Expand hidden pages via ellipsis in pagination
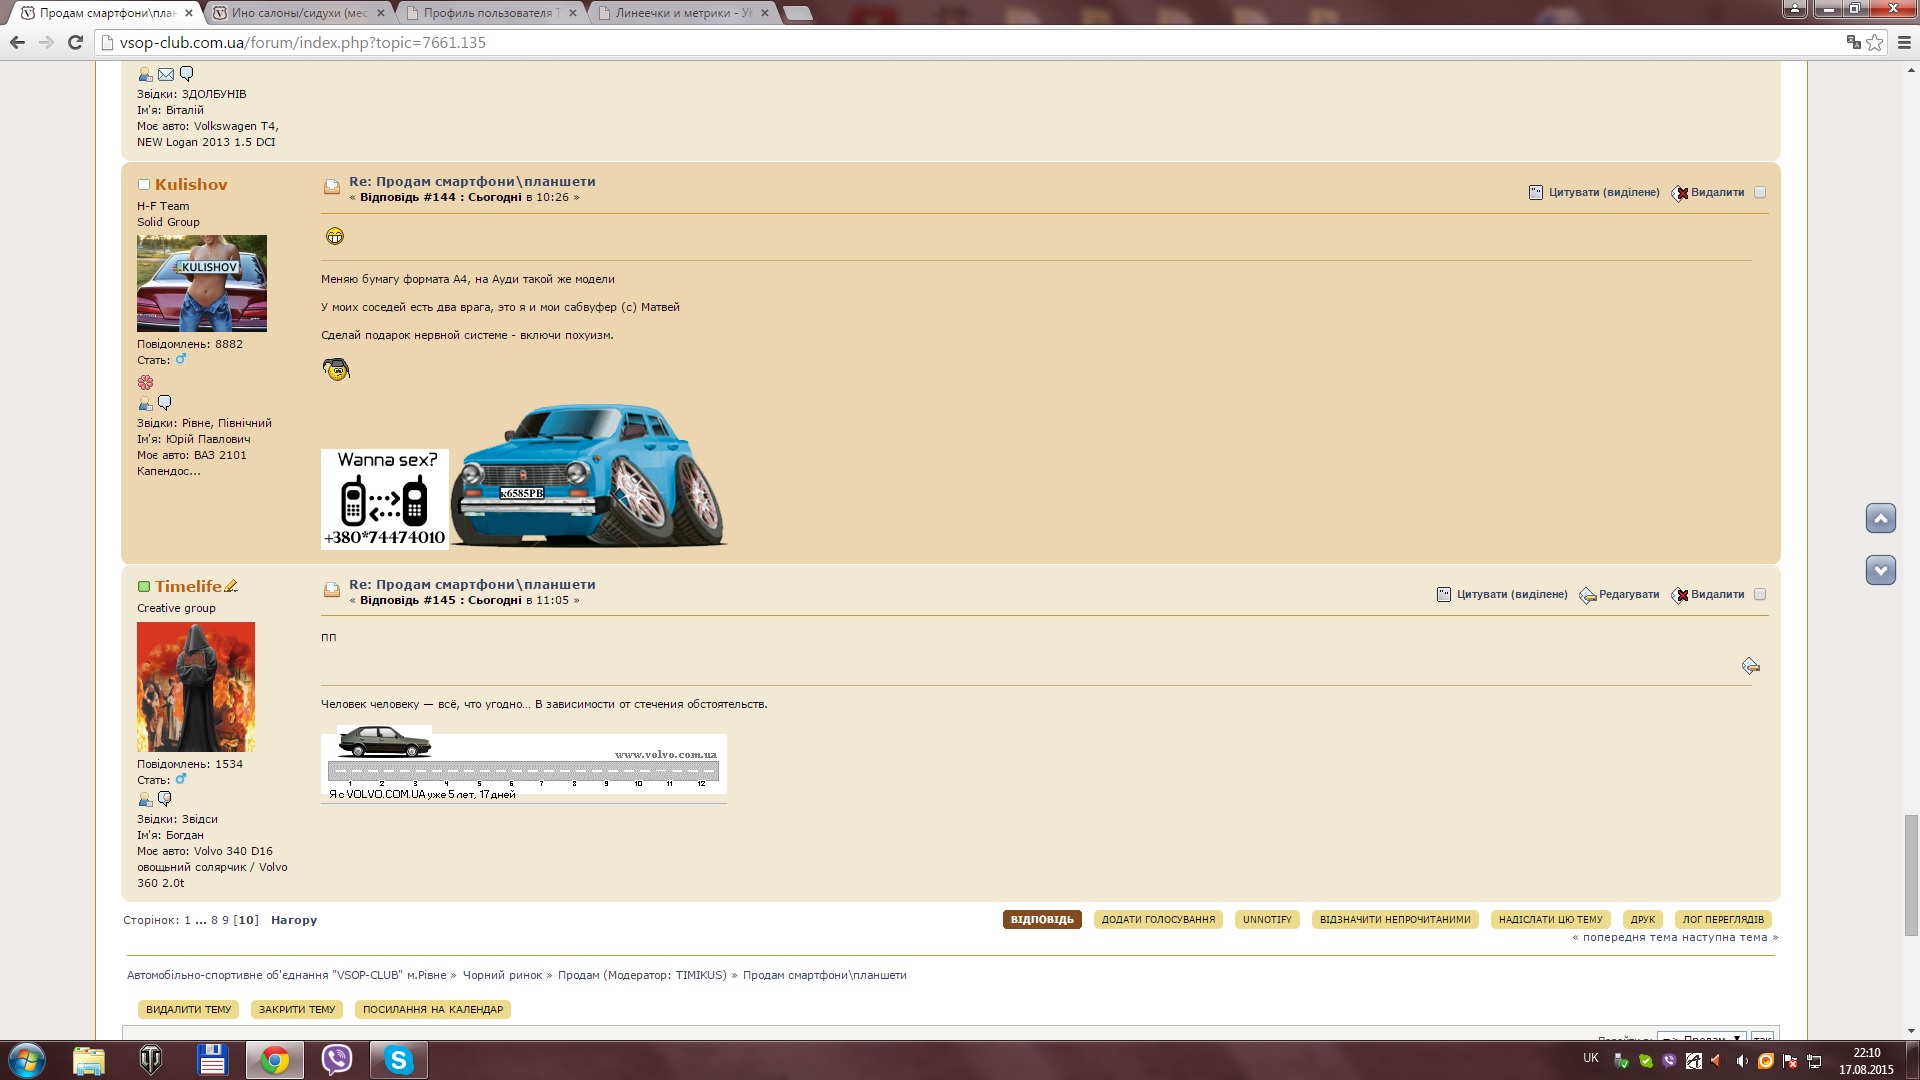This screenshot has height=1080, width=1920. tap(201, 920)
